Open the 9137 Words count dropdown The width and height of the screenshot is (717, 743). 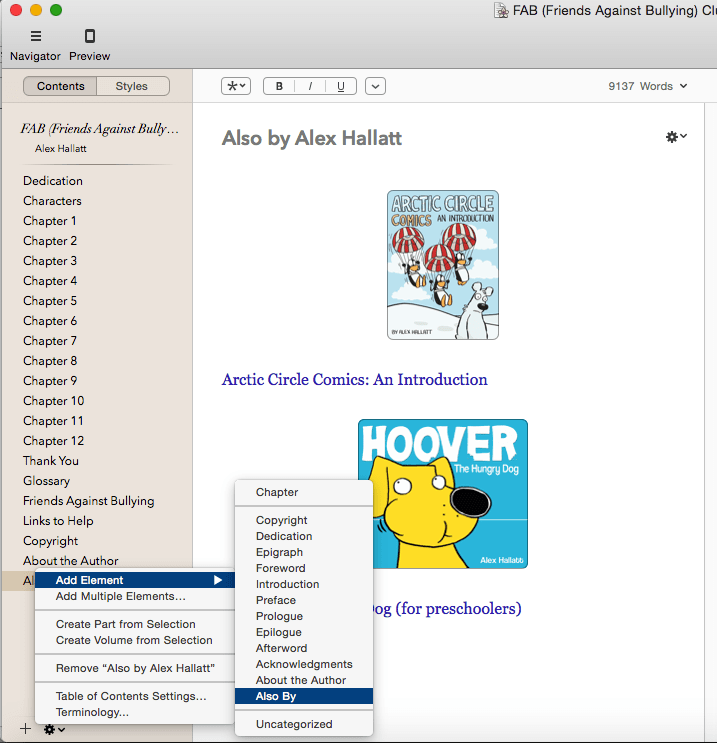[648, 86]
